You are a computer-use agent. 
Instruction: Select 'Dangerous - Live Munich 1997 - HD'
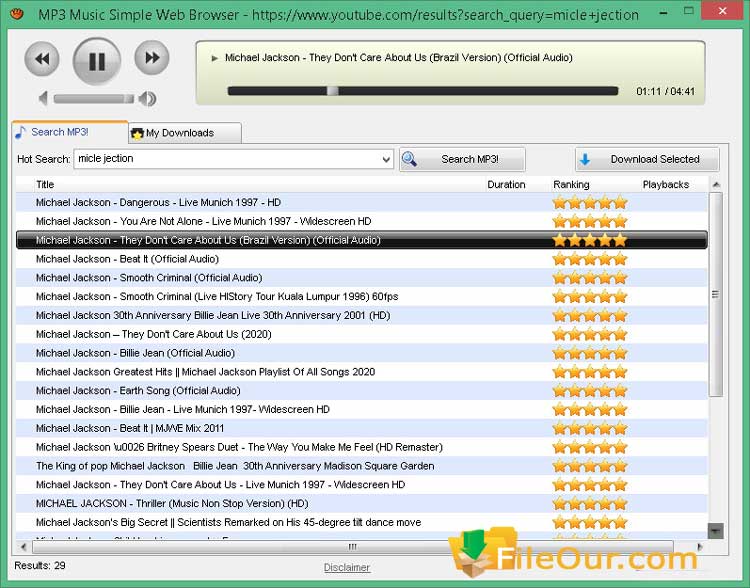tap(362, 202)
